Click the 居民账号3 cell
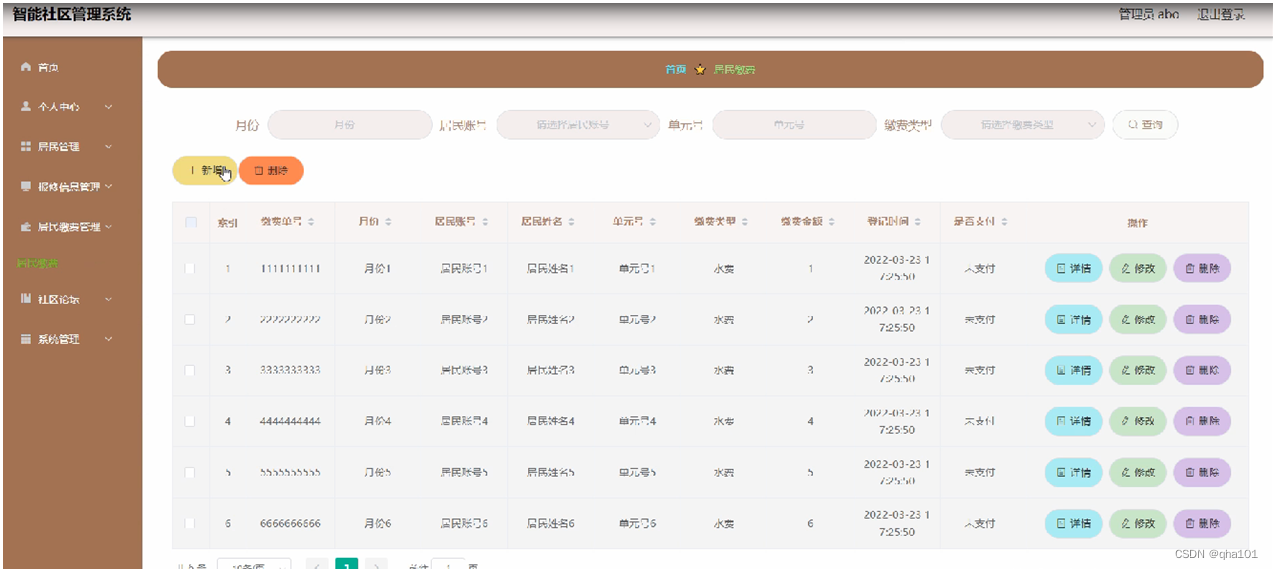Image resolution: width=1273 pixels, height=569 pixels. click(x=464, y=371)
